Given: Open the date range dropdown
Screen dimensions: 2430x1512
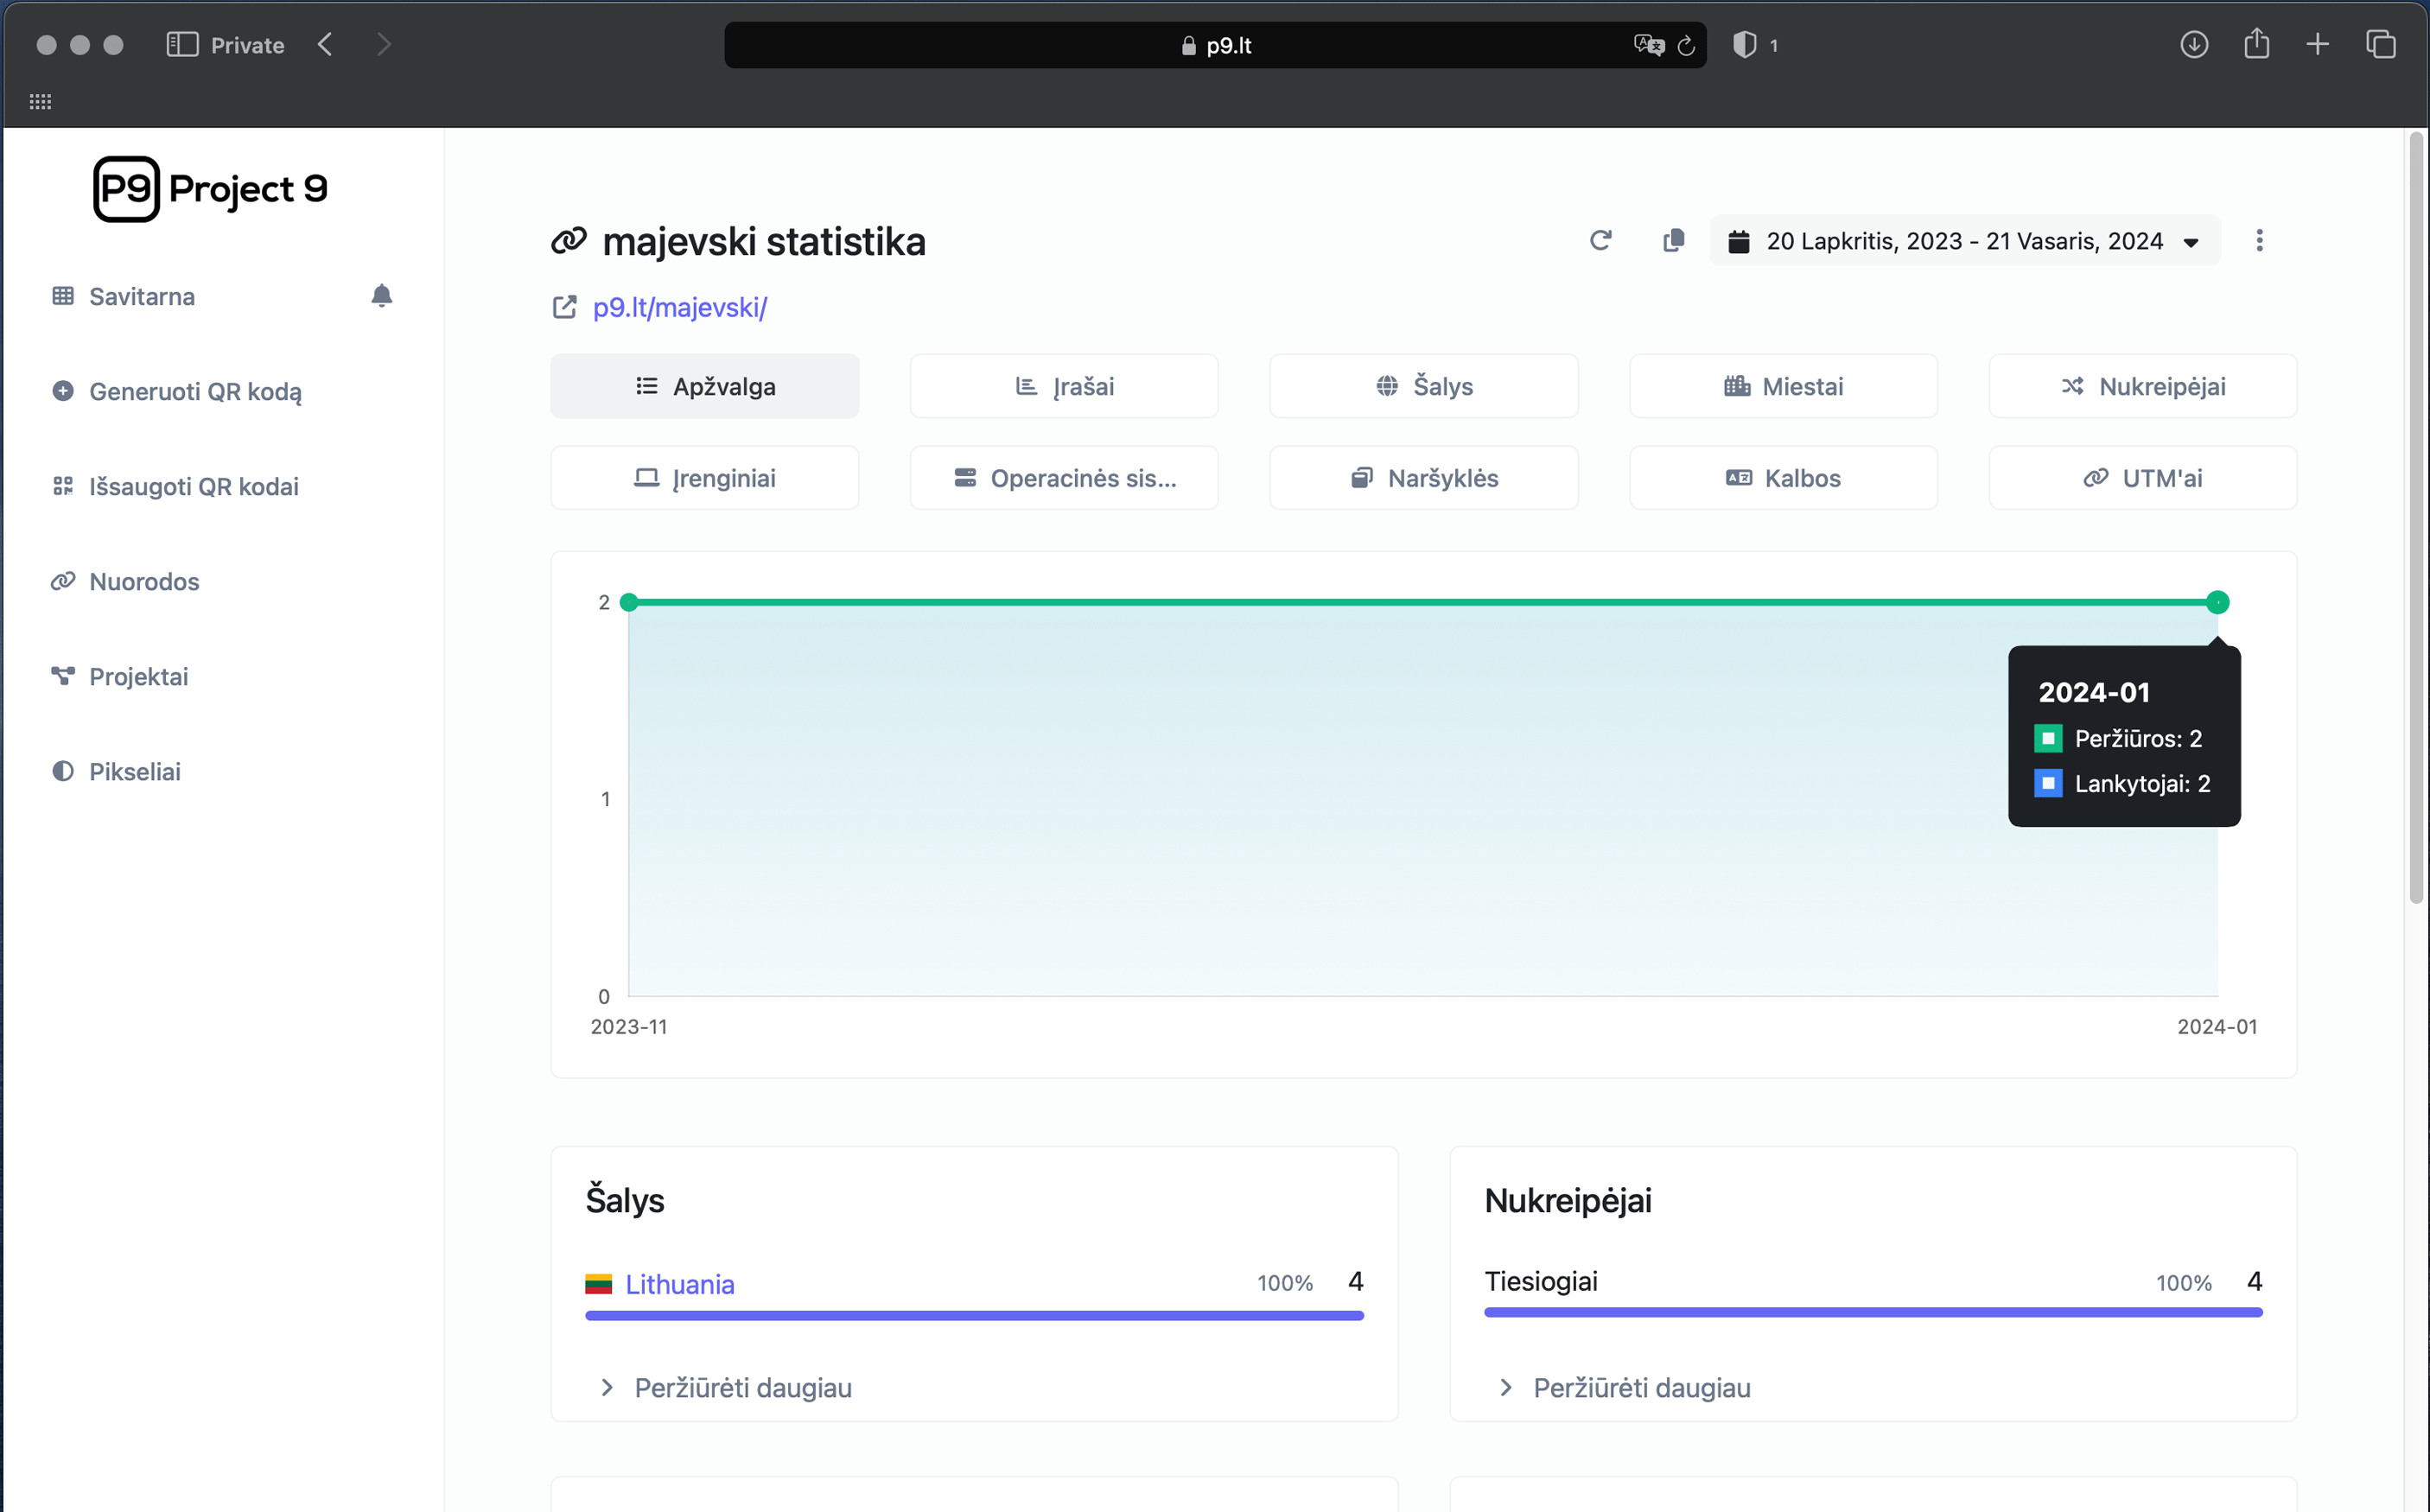Looking at the screenshot, I should [x=1964, y=241].
